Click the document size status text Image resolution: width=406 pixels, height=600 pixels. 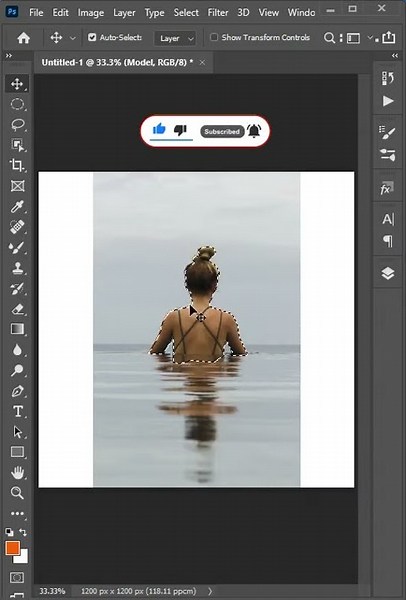click(139, 591)
